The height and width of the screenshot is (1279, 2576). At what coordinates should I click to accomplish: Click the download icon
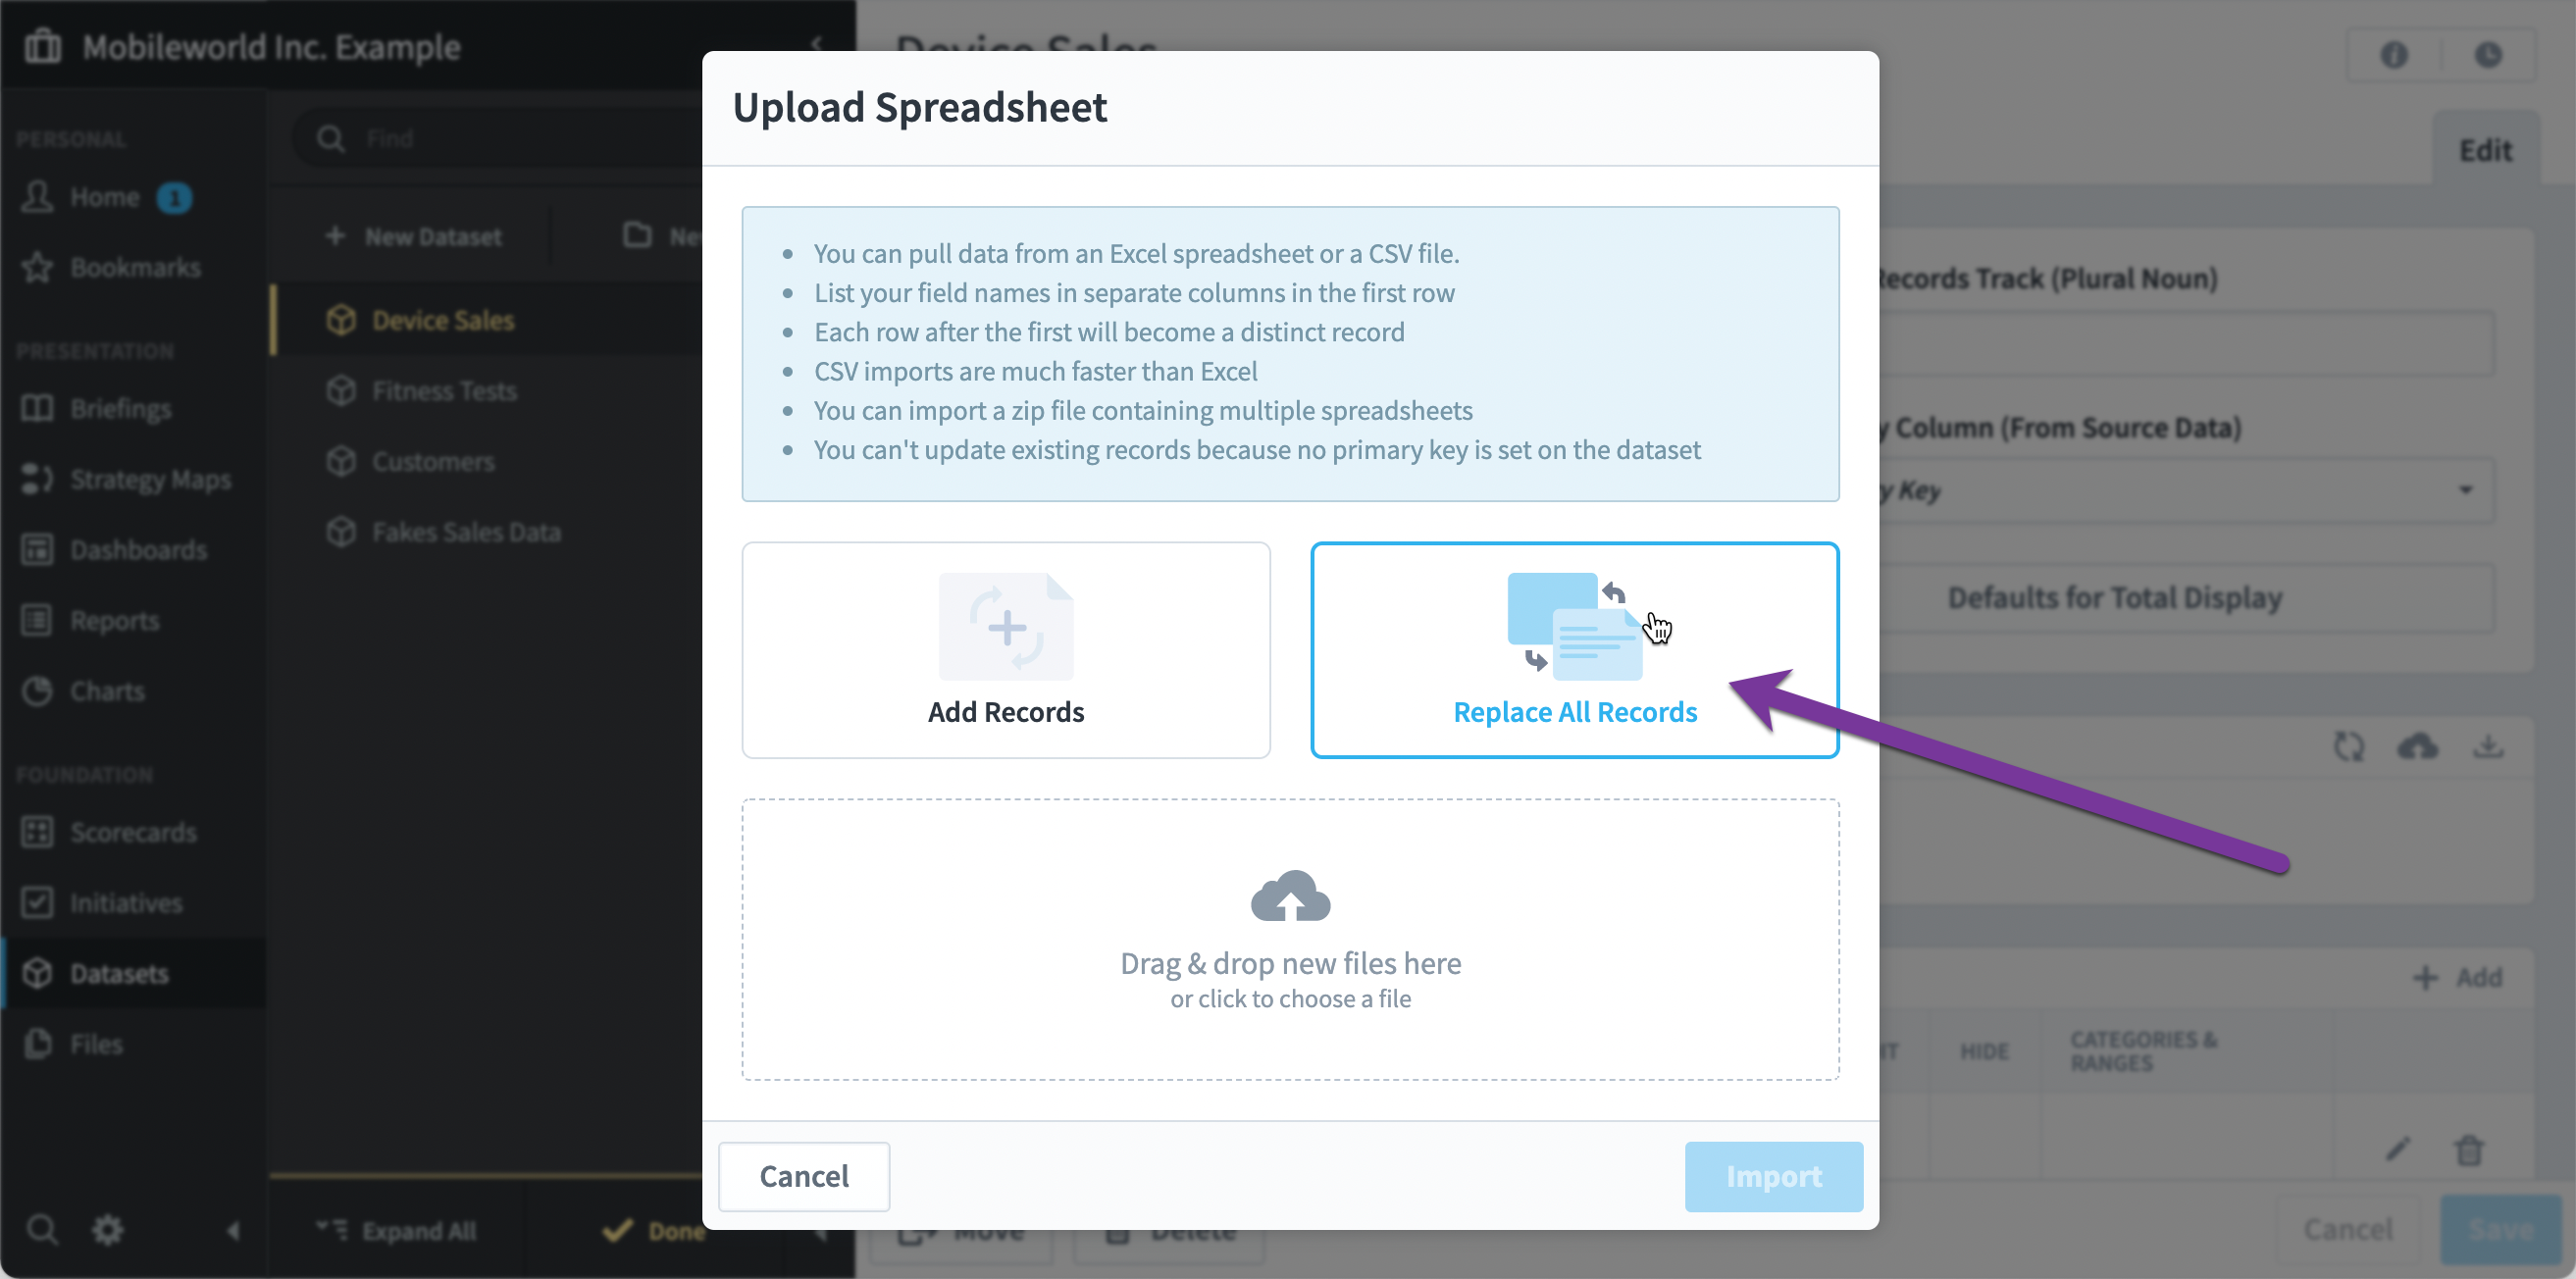2488,746
